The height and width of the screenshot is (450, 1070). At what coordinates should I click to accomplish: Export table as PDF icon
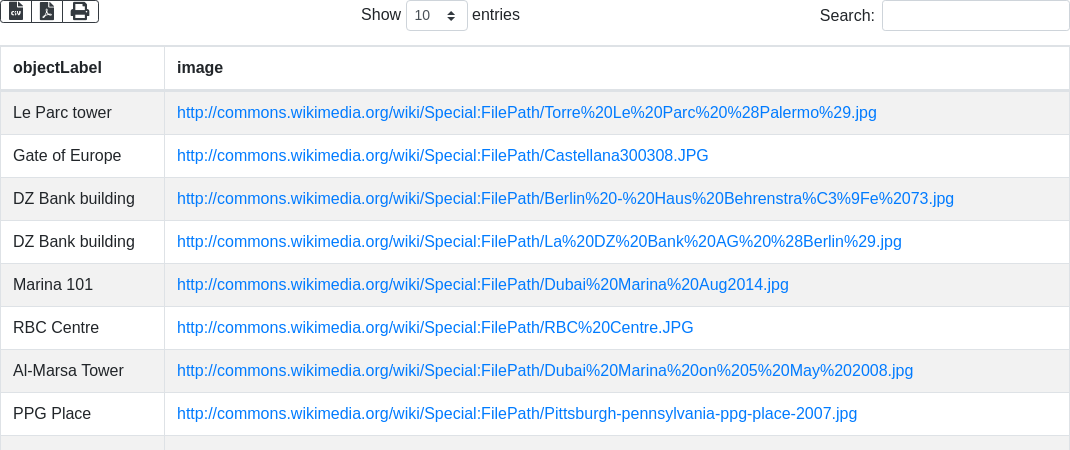(47, 11)
